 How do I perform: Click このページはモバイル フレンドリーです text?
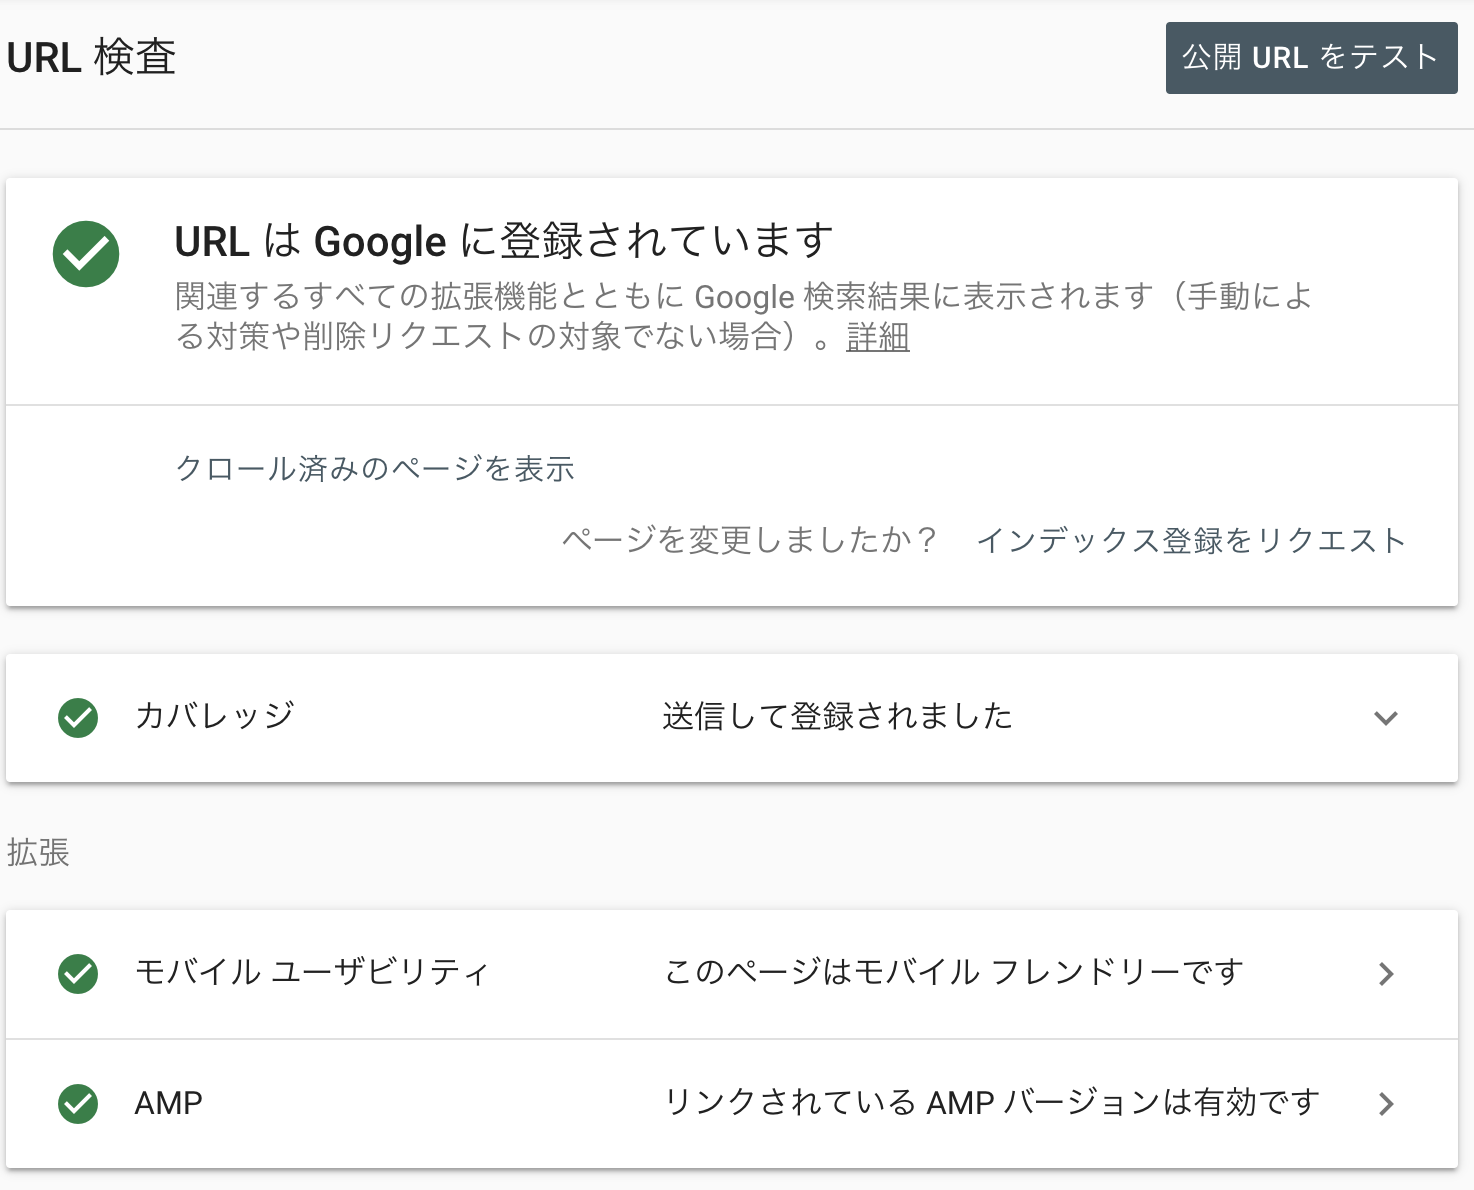(954, 972)
